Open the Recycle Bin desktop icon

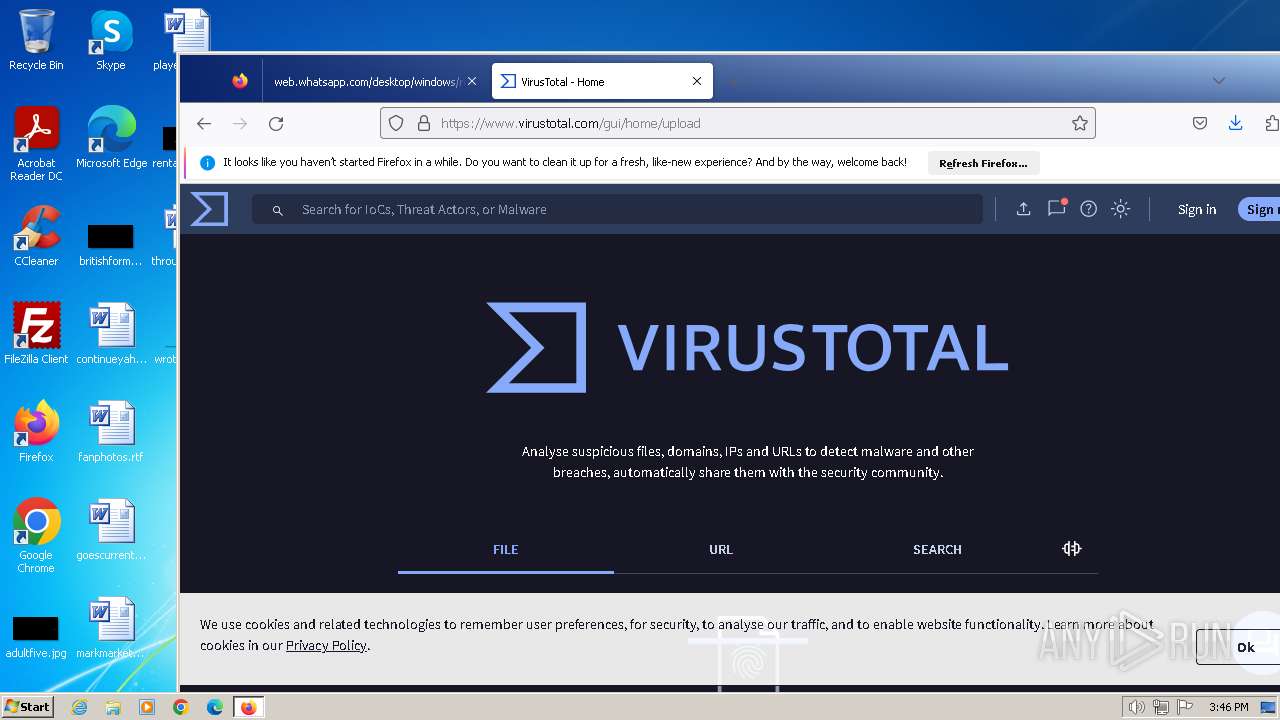(36, 40)
